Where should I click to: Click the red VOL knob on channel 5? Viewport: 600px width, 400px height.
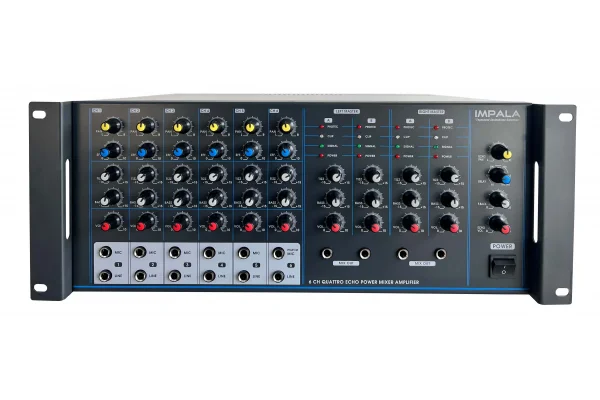[252, 223]
